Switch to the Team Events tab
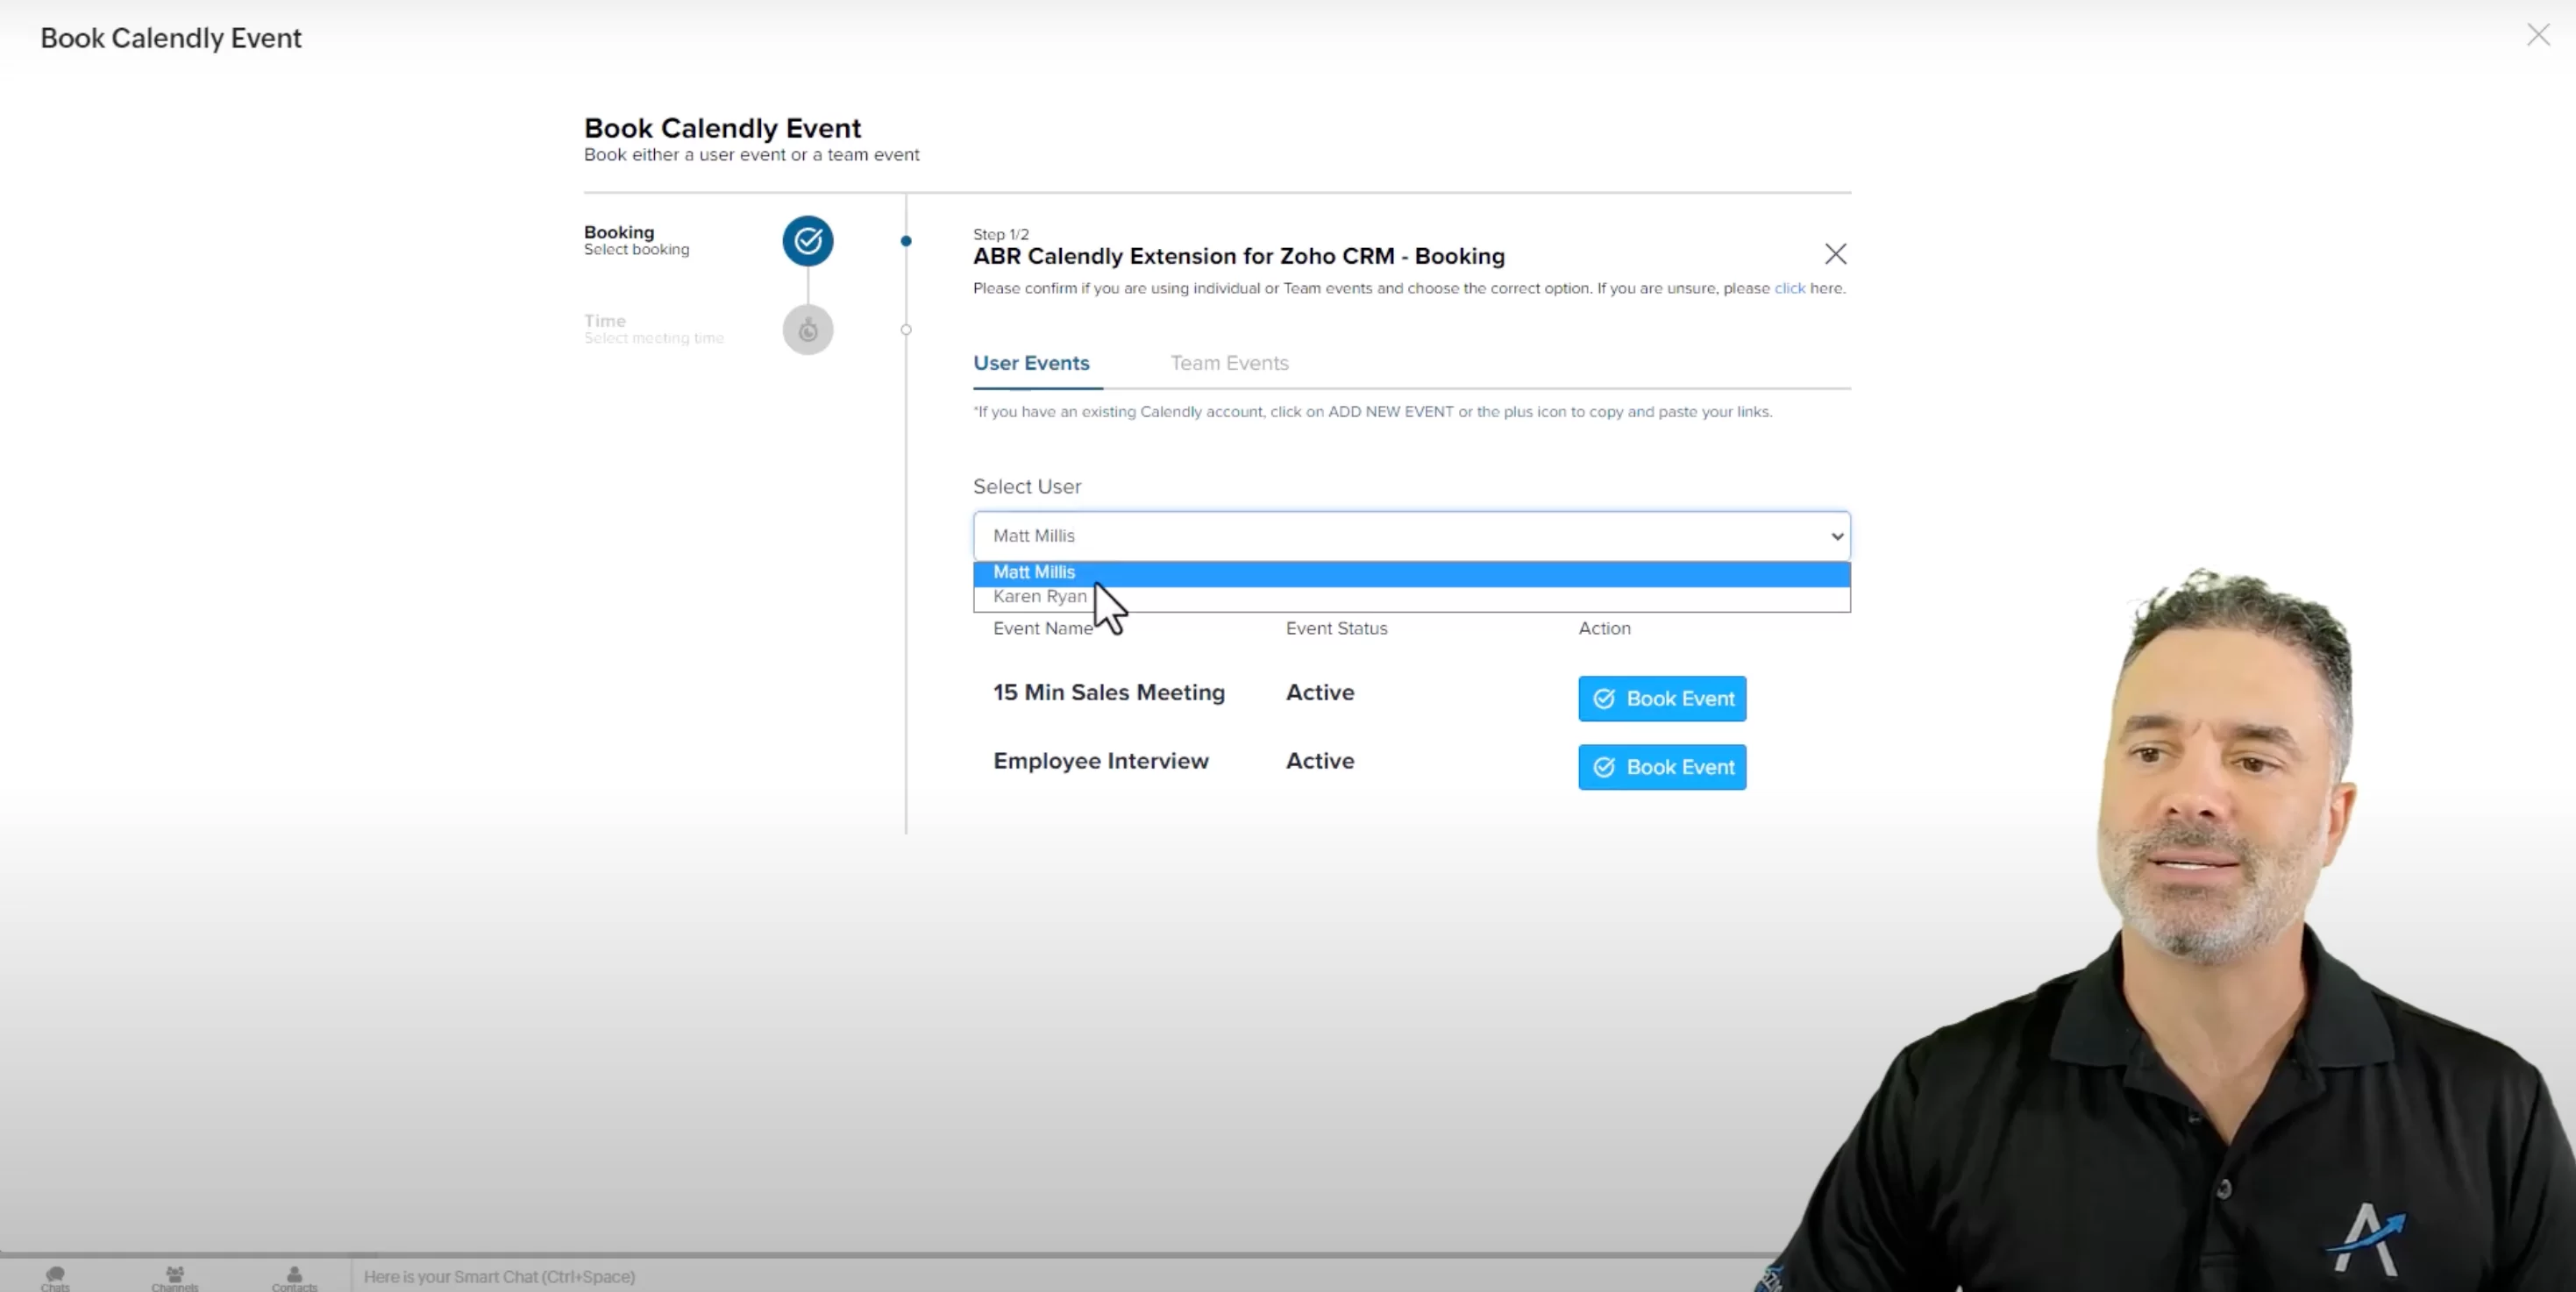Image resolution: width=2576 pixels, height=1292 pixels. [x=1229, y=363]
